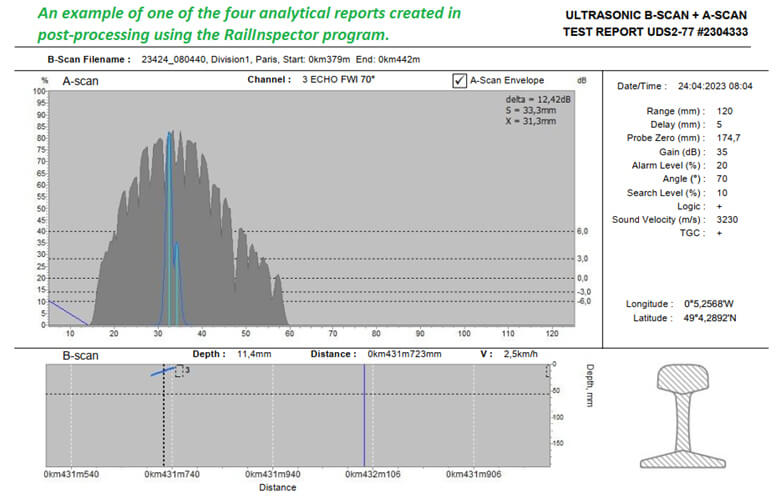Select the X = 31,3mm readout
Viewport: 776px width, 504px height.
click(531, 121)
